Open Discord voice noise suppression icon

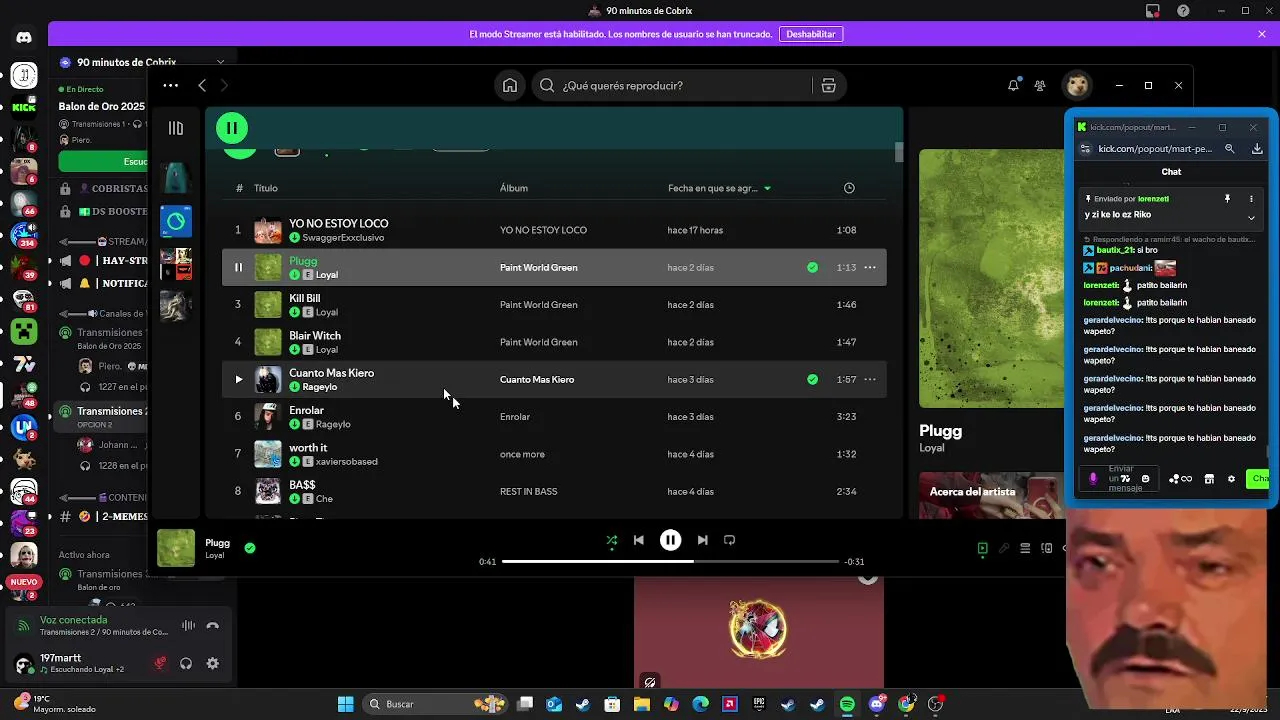(188, 626)
